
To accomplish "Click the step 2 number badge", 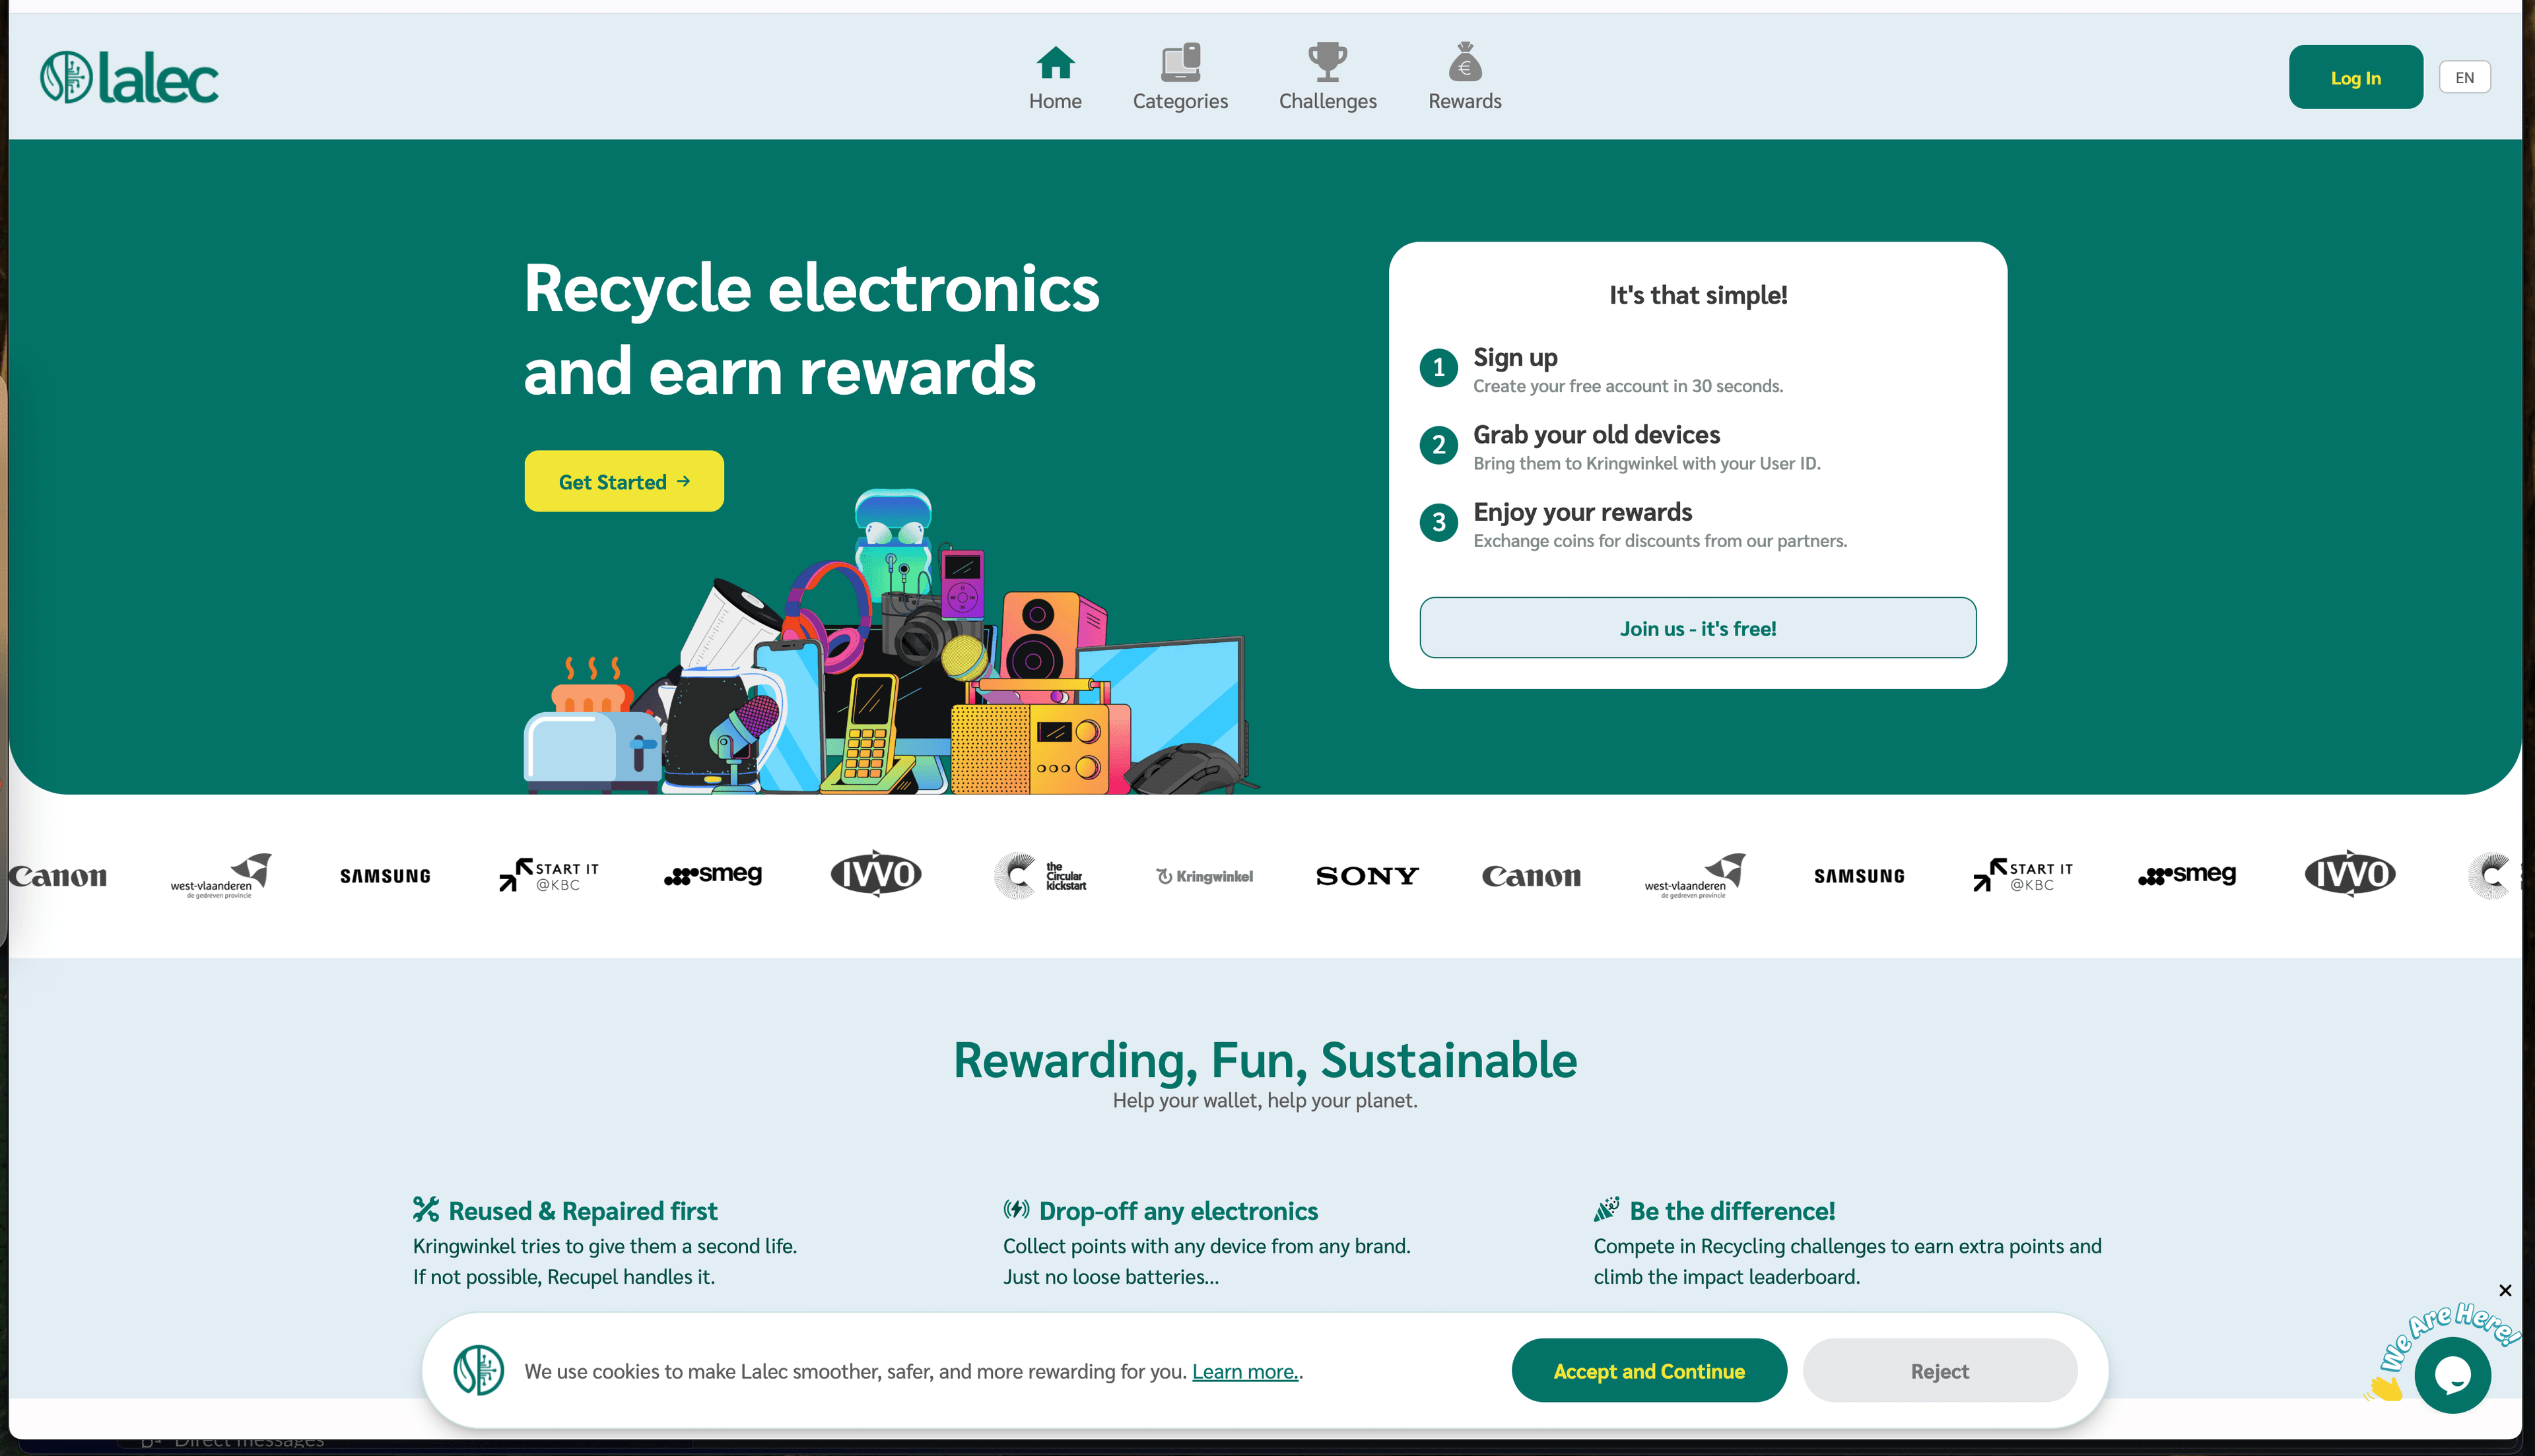I will pyautogui.click(x=1438, y=444).
